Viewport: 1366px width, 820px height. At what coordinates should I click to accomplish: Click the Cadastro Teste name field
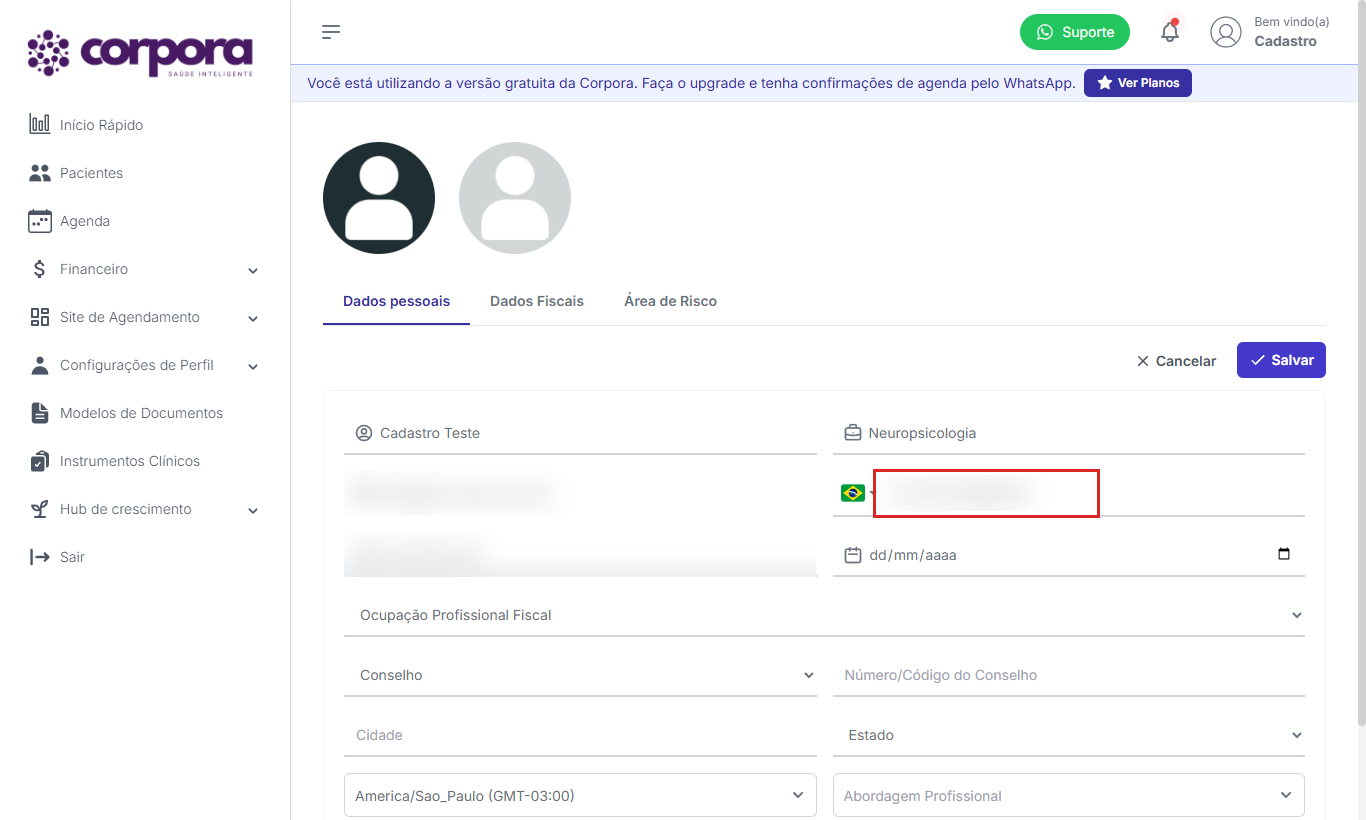pyautogui.click(x=580, y=433)
